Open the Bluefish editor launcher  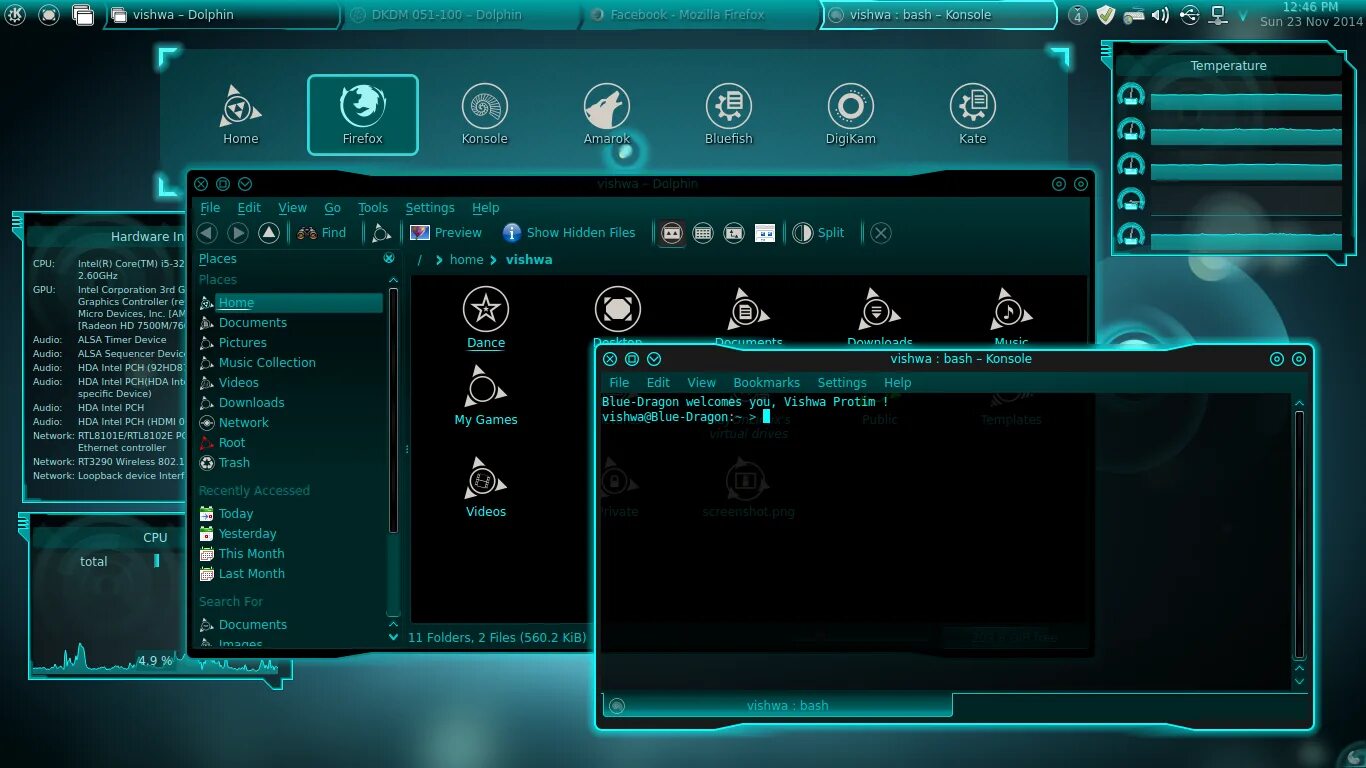(x=729, y=115)
